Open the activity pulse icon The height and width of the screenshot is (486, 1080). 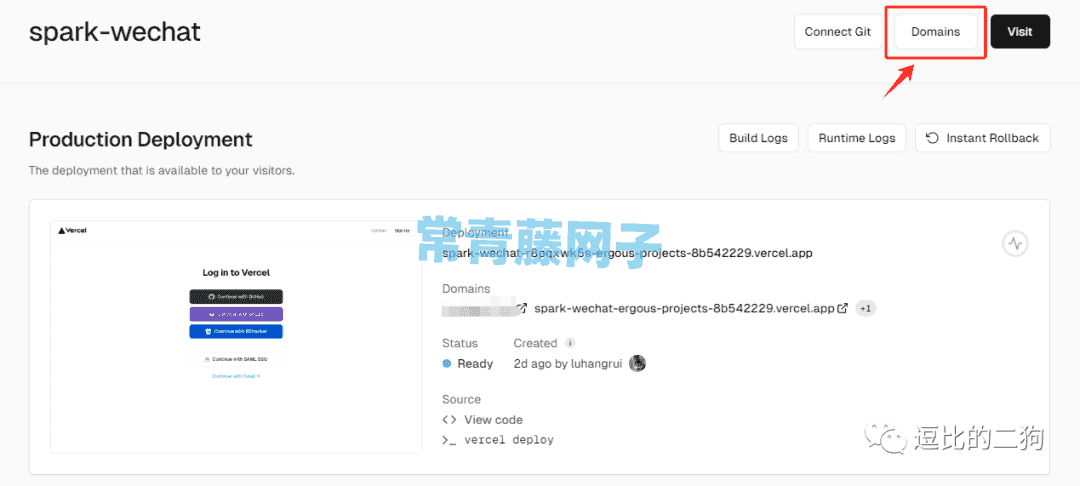(x=1015, y=243)
